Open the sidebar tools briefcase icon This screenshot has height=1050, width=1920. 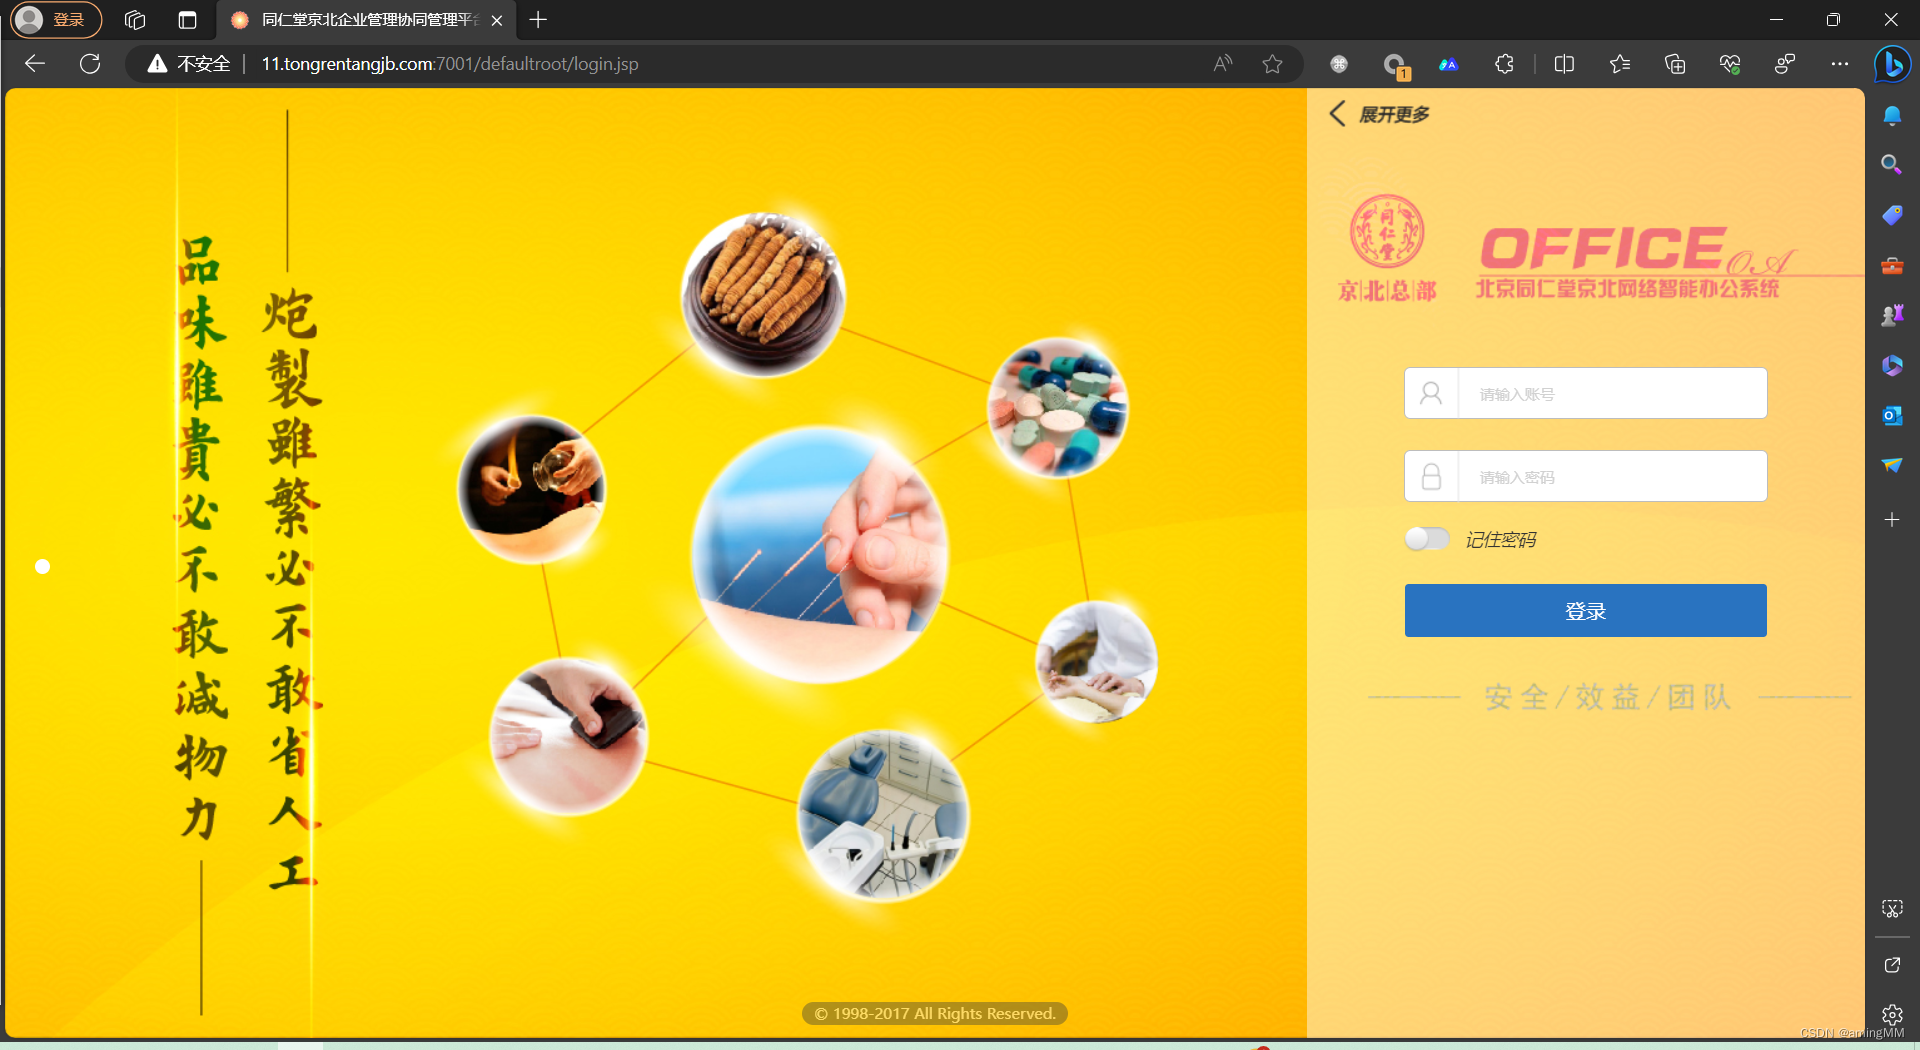tap(1892, 265)
